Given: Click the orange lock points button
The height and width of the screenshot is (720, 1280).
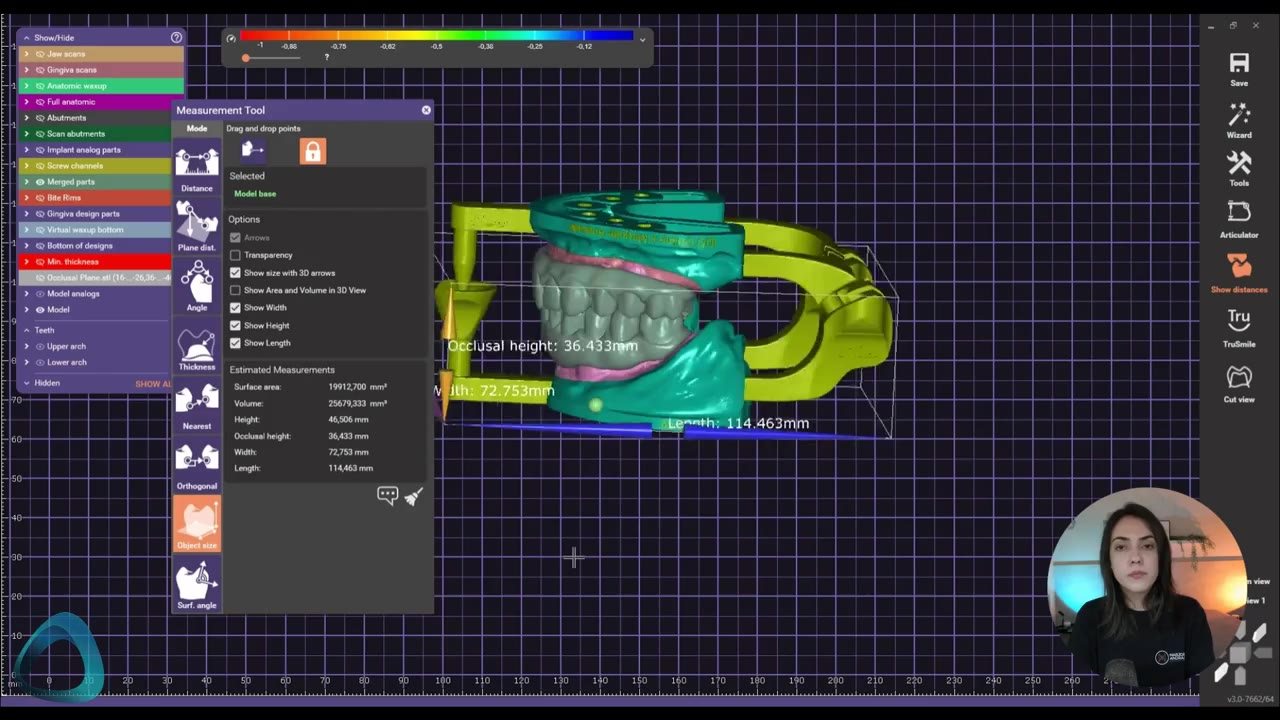Looking at the screenshot, I should pyautogui.click(x=313, y=151).
